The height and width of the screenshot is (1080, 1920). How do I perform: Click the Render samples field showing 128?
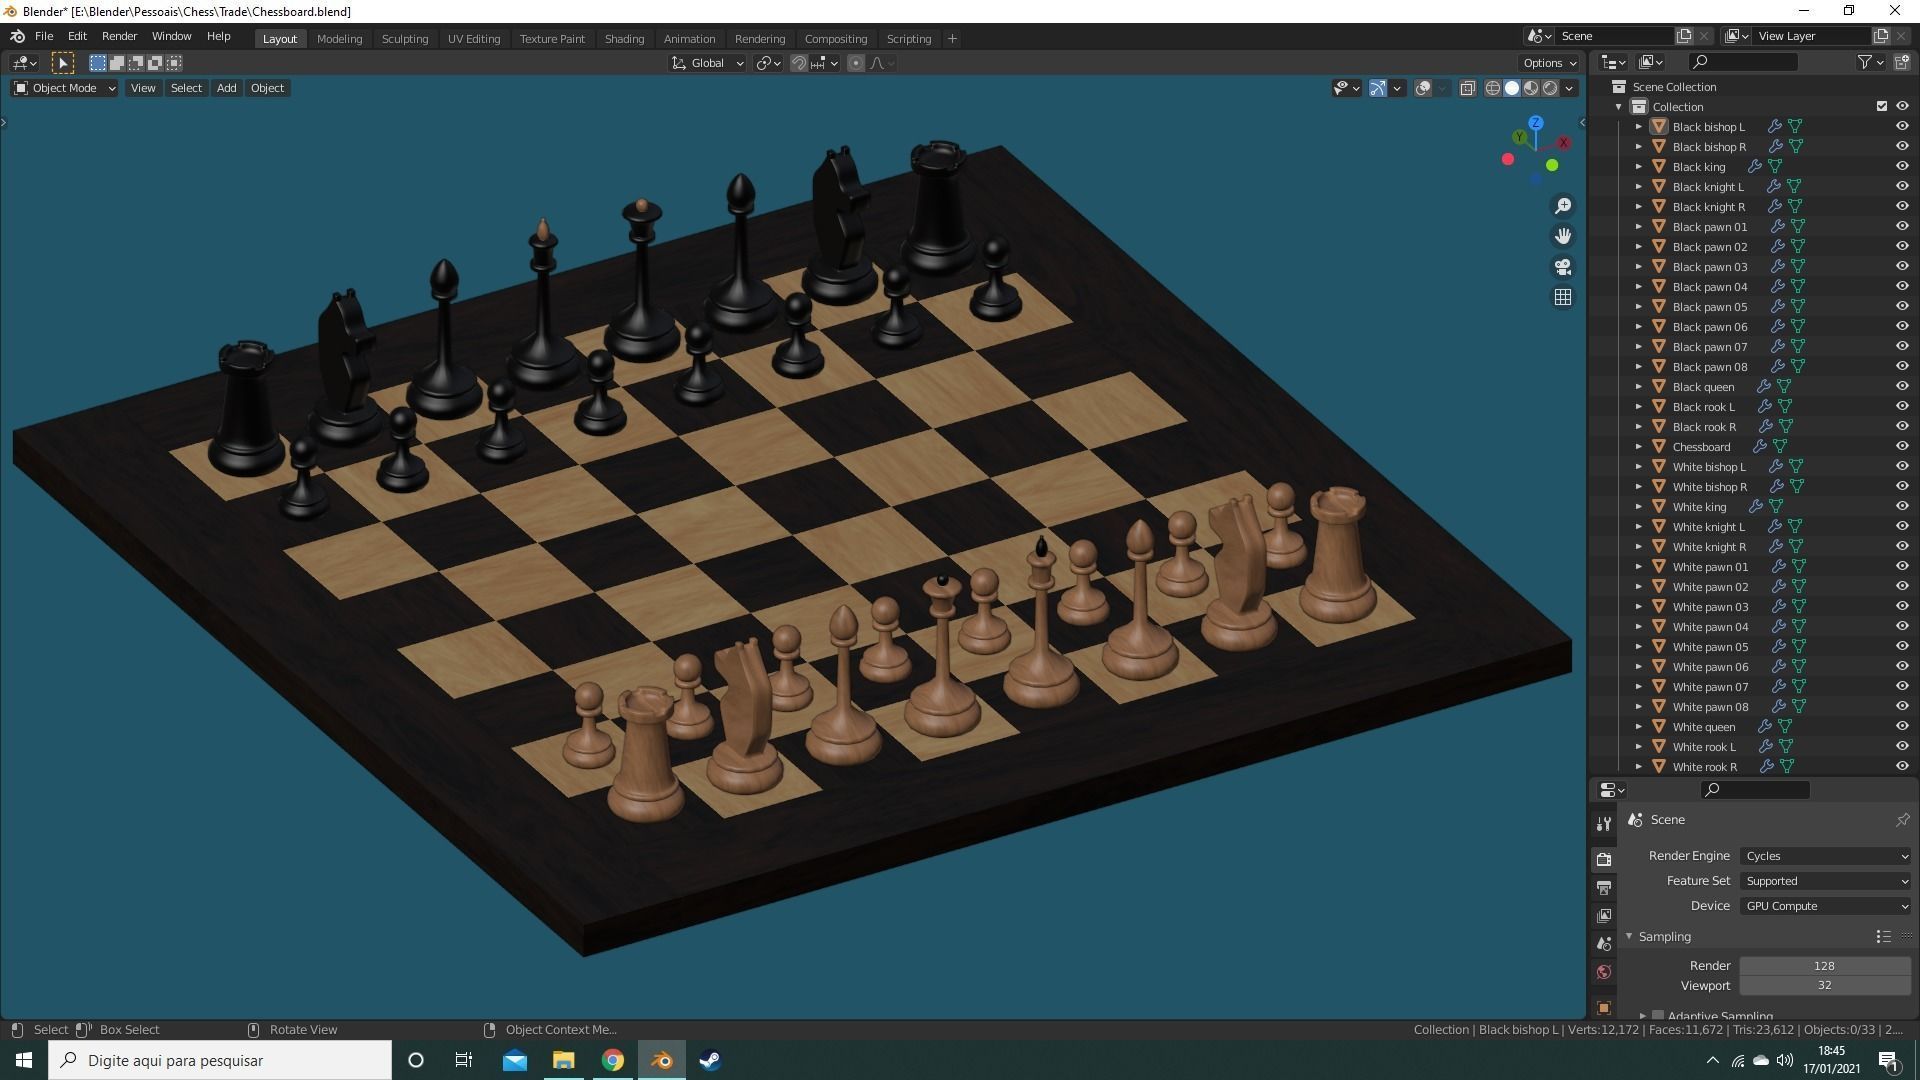click(1825, 966)
